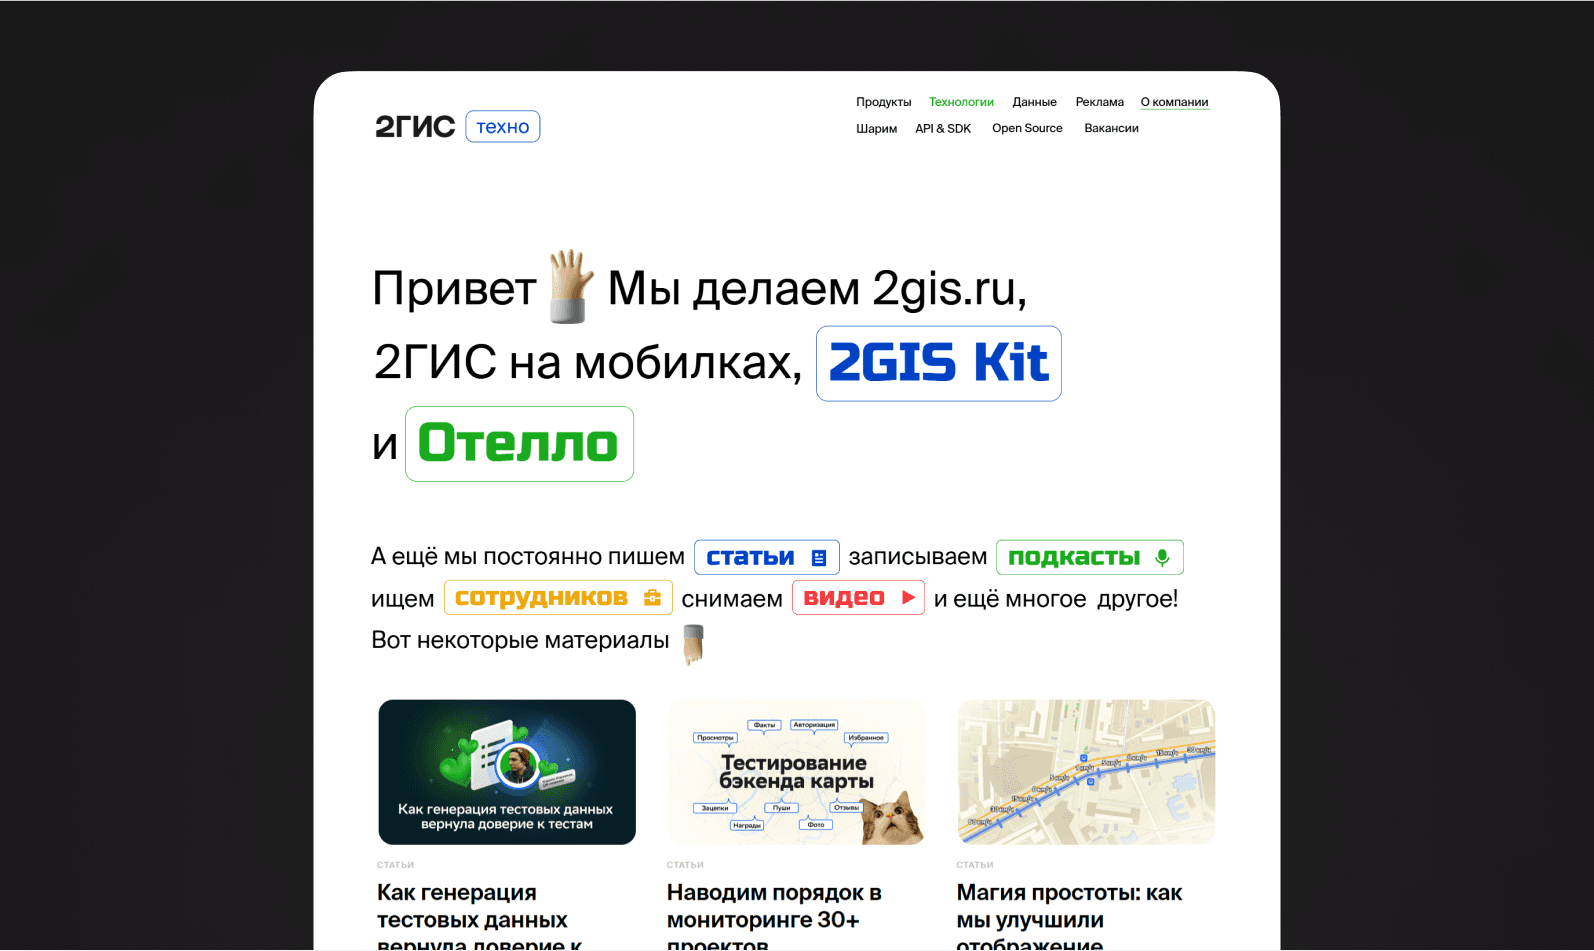The width and height of the screenshot is (1594, 951).
Task: Click the Привет greeting word
Action: tap(454, 289)
